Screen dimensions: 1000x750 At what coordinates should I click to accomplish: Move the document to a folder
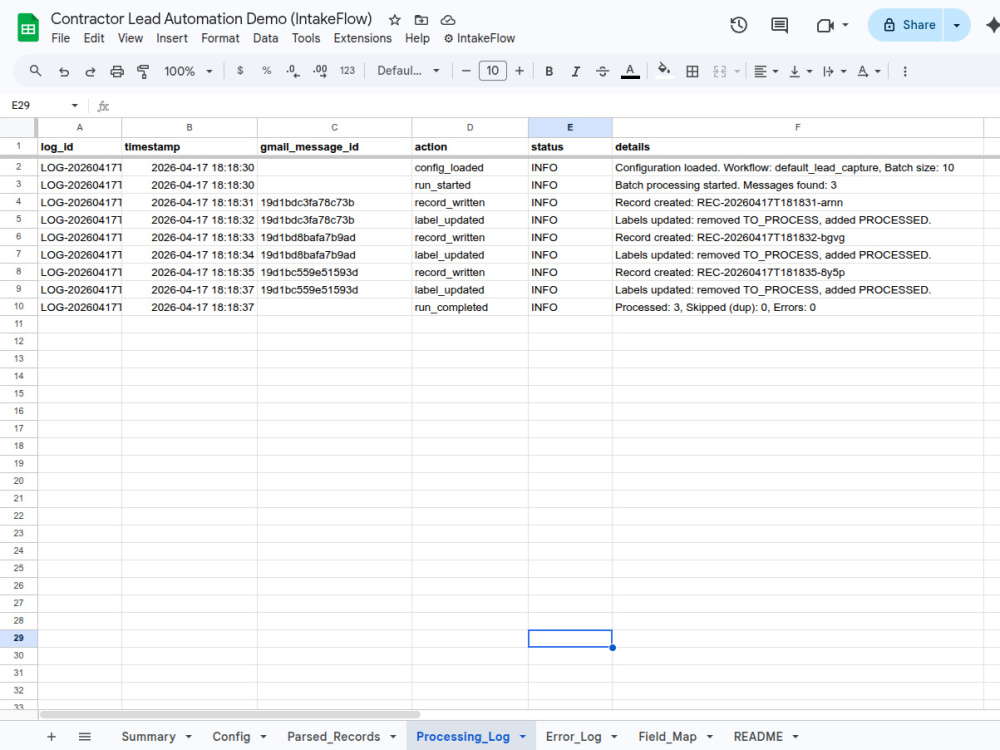[421, 20]
